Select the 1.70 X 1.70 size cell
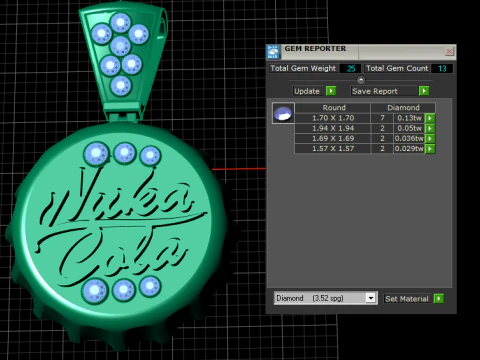480x360 pixels. click(x=333, y=118)
